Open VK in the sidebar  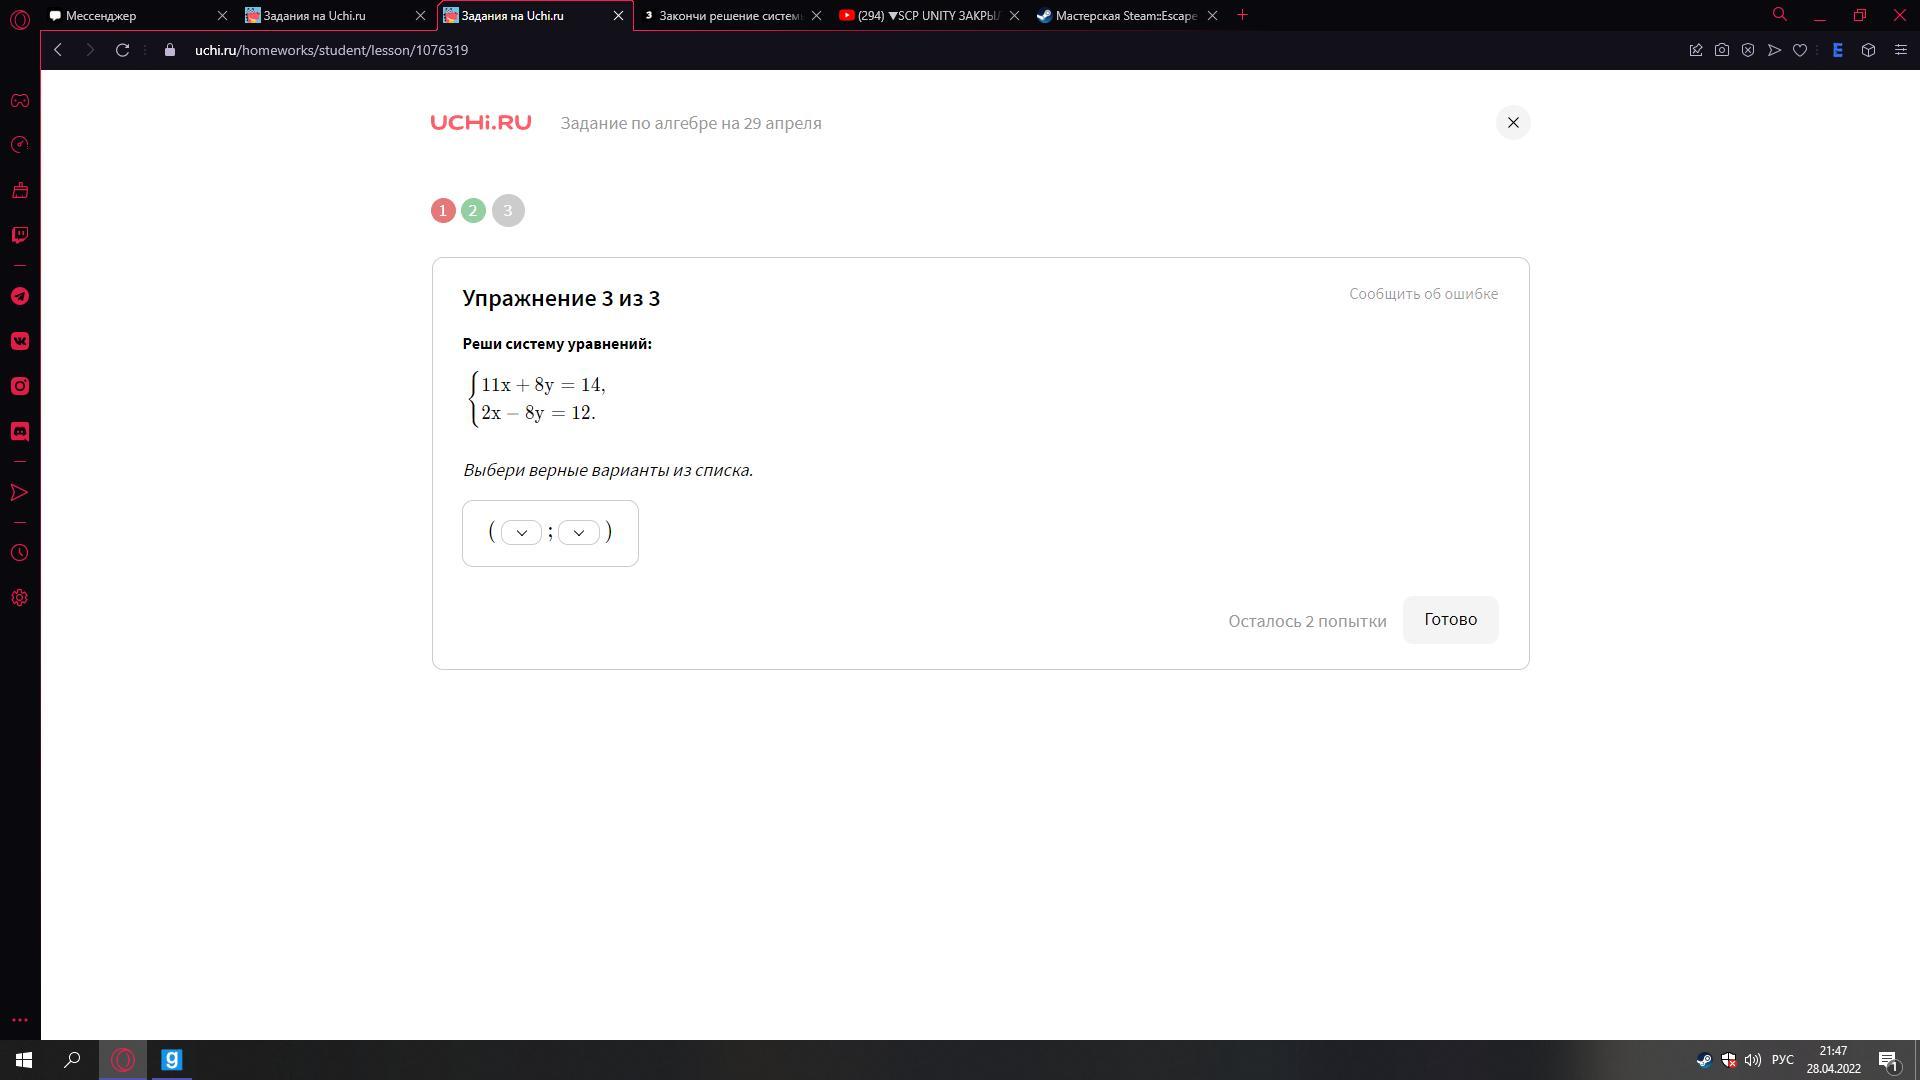20,342
